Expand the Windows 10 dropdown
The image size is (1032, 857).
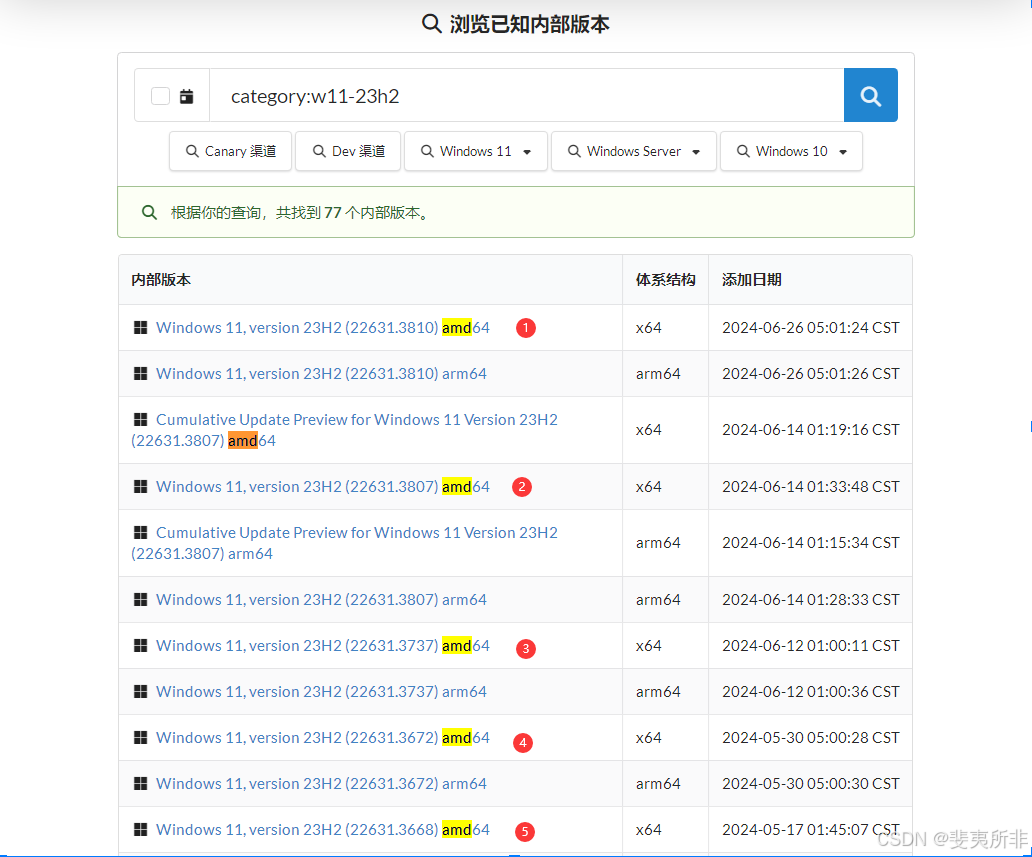[792, 151]
